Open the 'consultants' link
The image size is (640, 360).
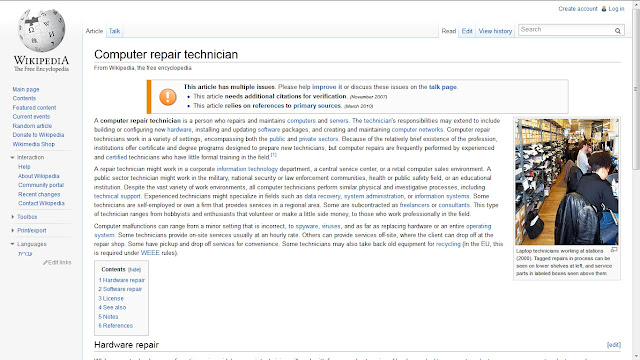pos(454,205)
